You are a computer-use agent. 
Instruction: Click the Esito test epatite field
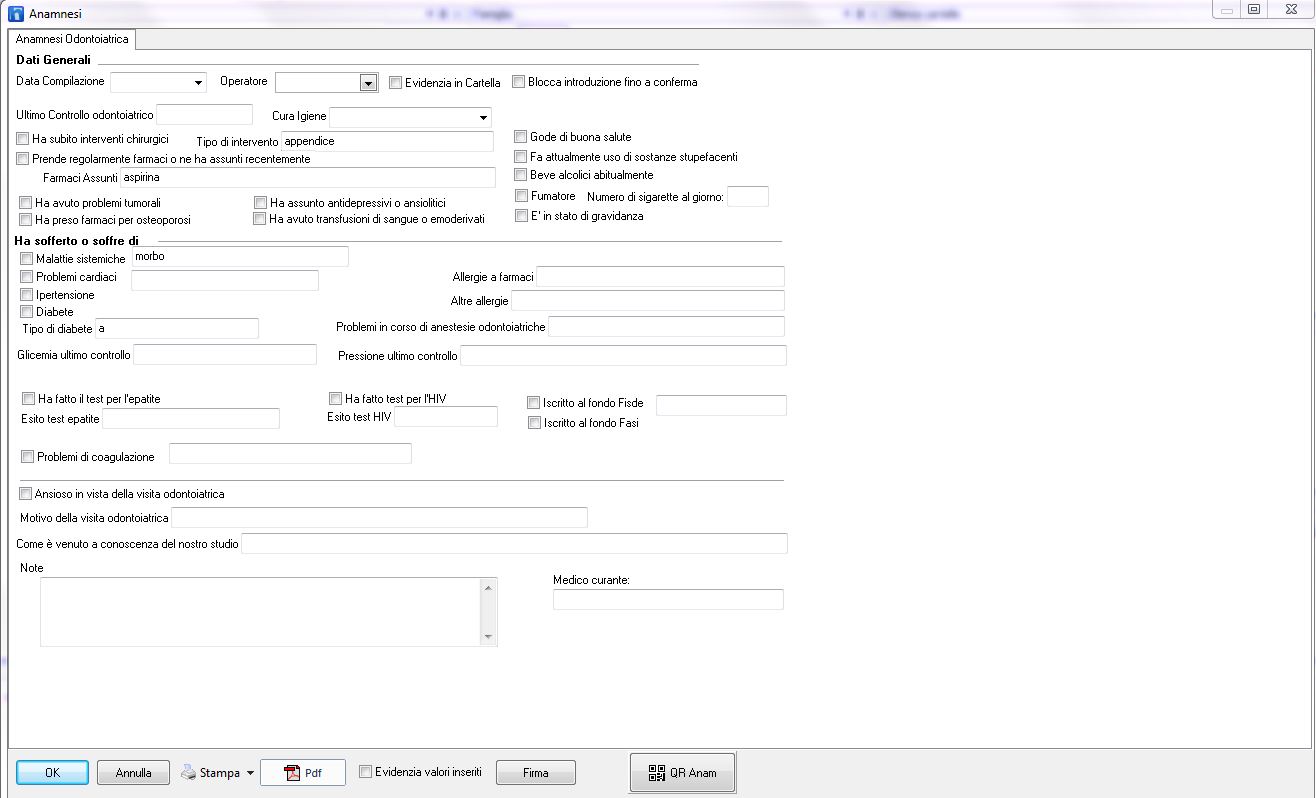pos(191,418)
